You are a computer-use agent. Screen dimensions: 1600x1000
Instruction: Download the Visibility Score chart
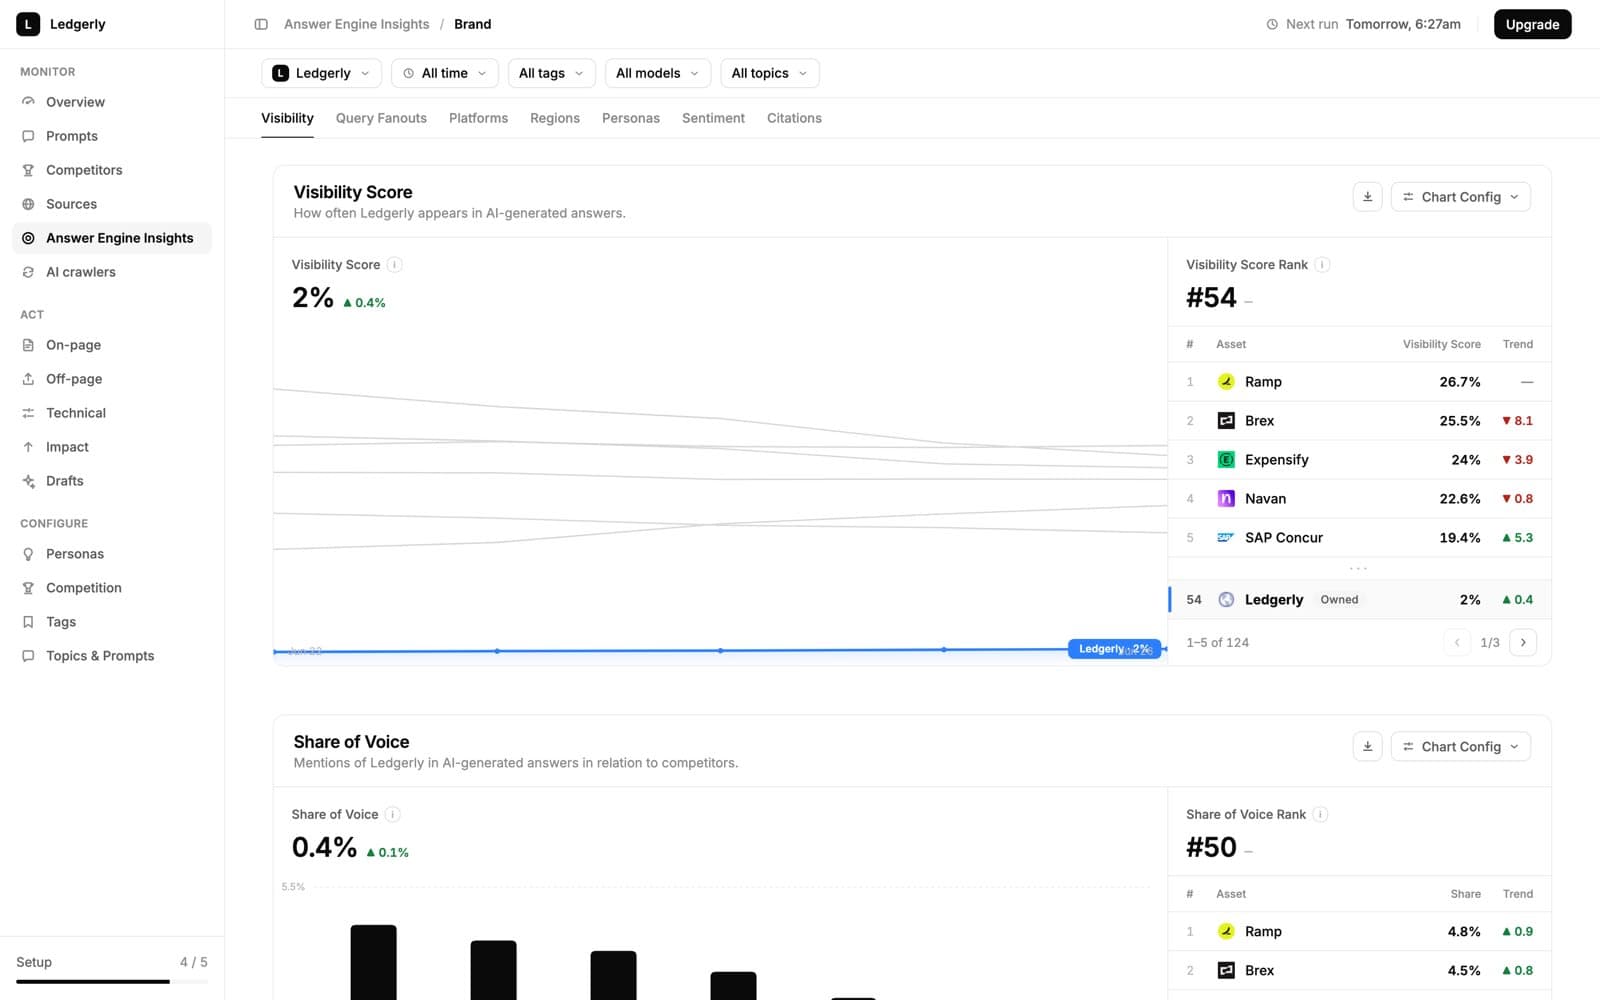point(1367,197)
